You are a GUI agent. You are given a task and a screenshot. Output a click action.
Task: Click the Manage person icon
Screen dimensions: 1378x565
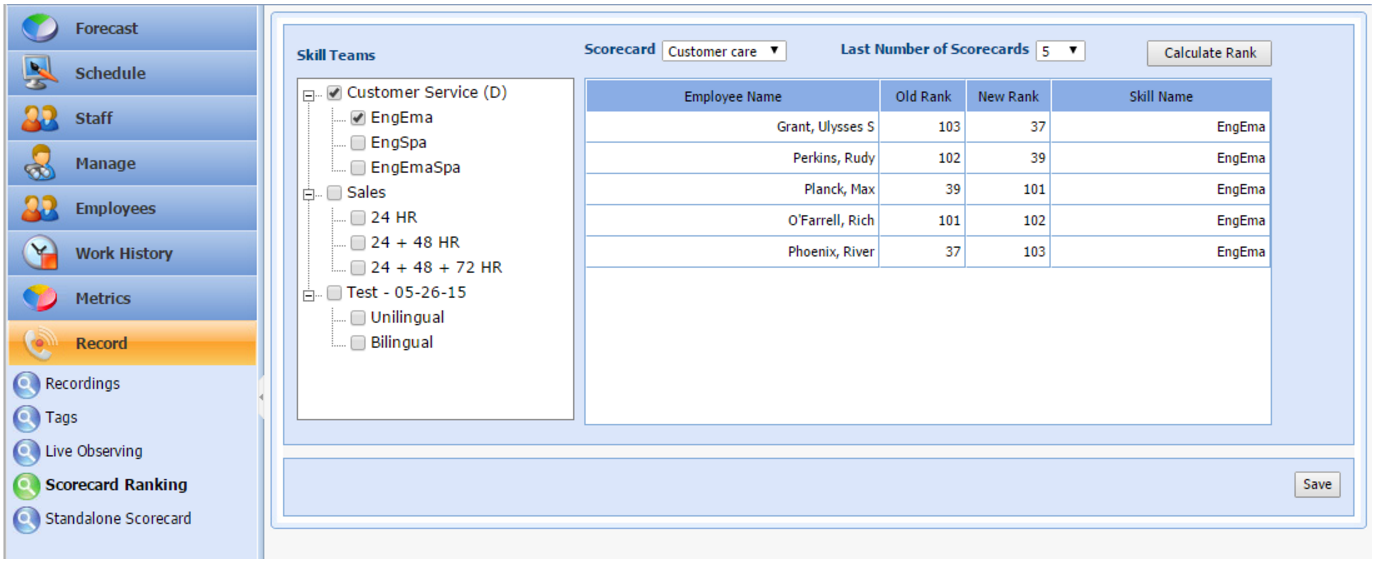[x=40, y=163]
